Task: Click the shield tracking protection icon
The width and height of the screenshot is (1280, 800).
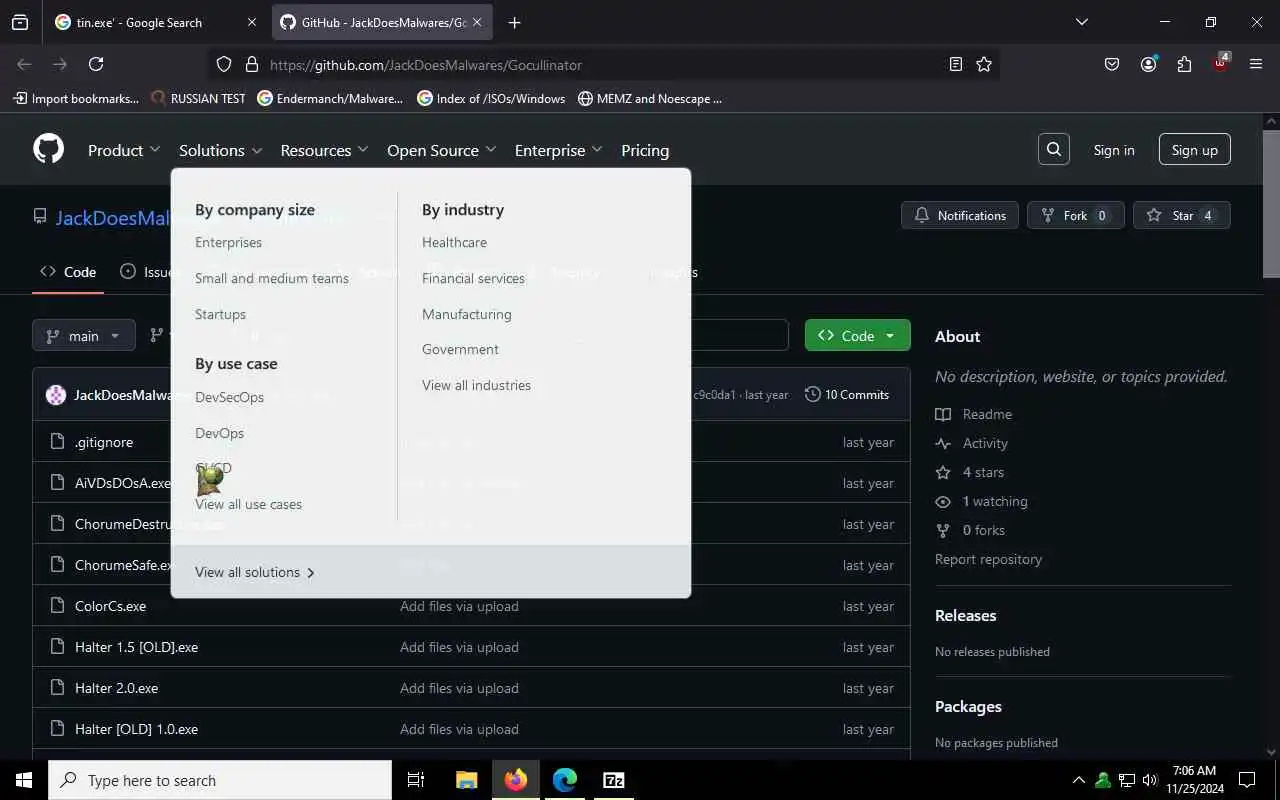Action: 224,64
